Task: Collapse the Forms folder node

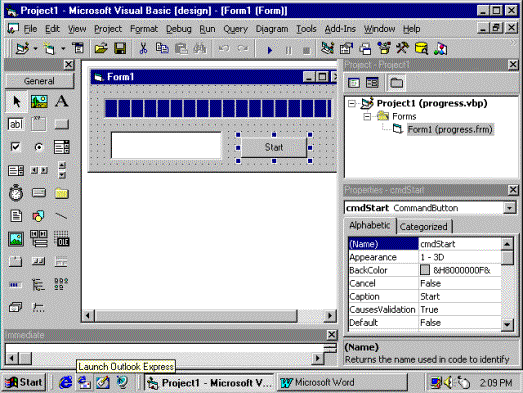Action: [x=367, y=116]
